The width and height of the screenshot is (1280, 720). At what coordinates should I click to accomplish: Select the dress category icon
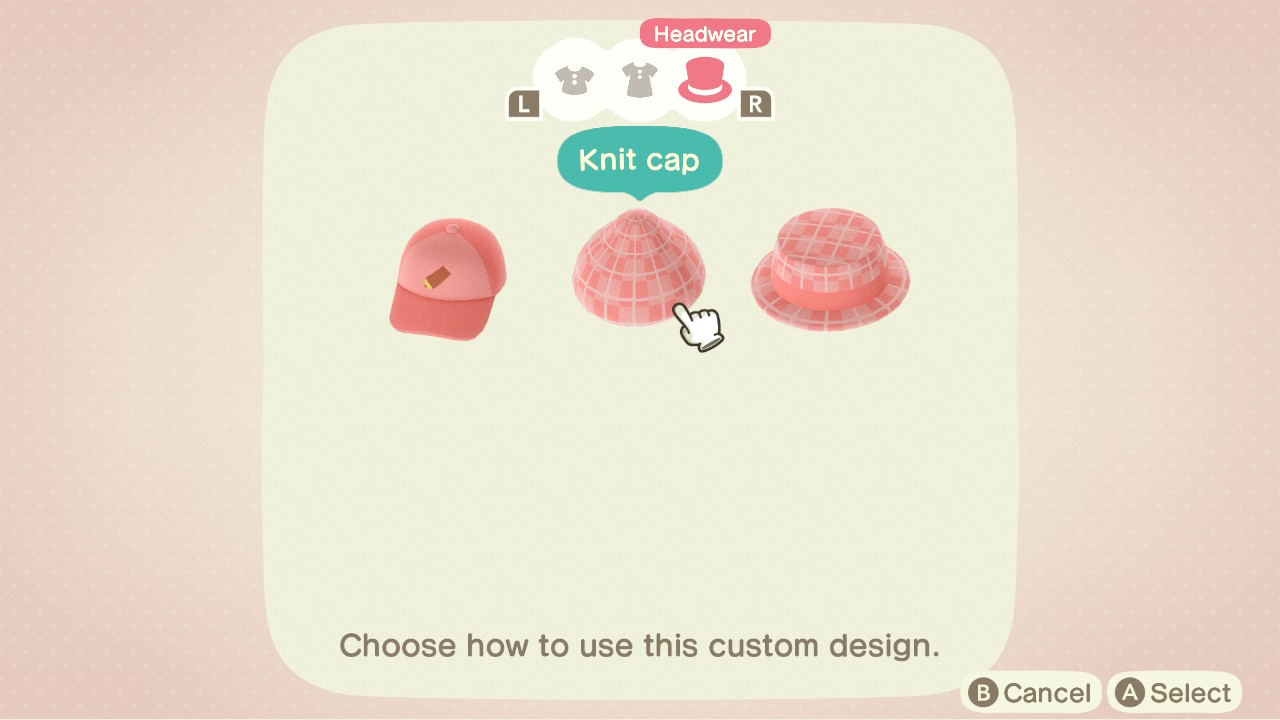pos(639,80)
